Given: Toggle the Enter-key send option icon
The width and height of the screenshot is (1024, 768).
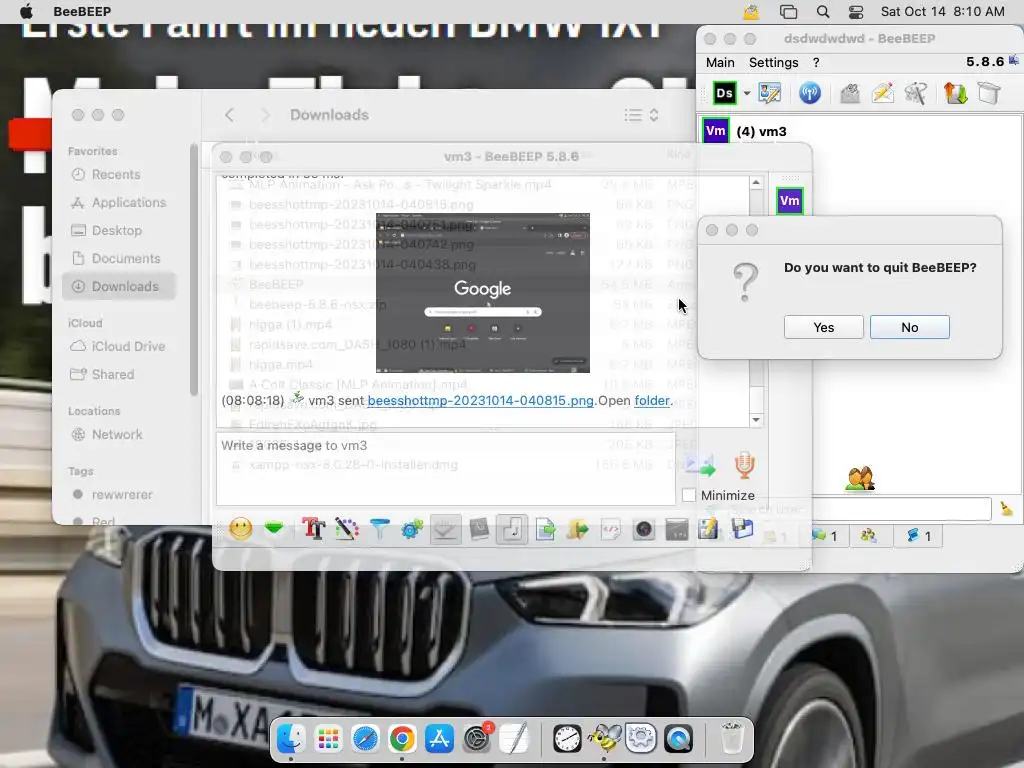Looking at the screenshot, I should point(512,529).
